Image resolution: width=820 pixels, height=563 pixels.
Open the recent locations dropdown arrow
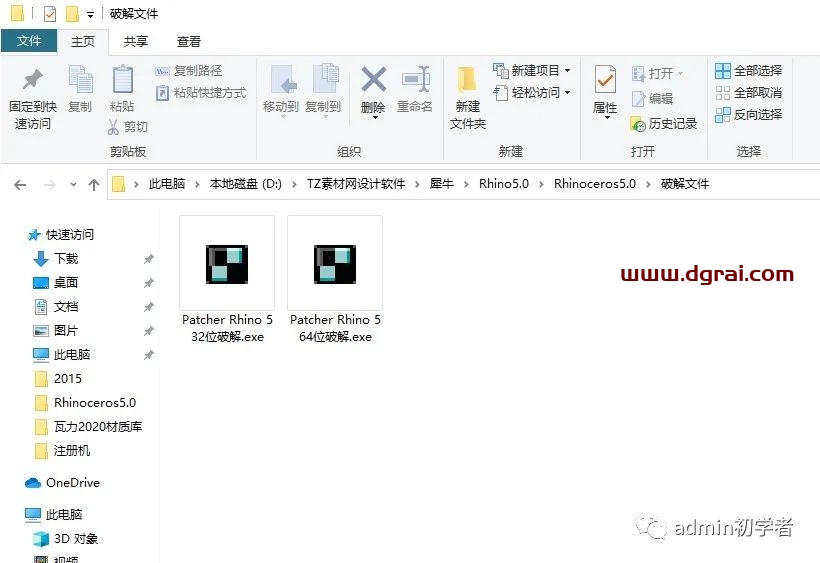73,185
